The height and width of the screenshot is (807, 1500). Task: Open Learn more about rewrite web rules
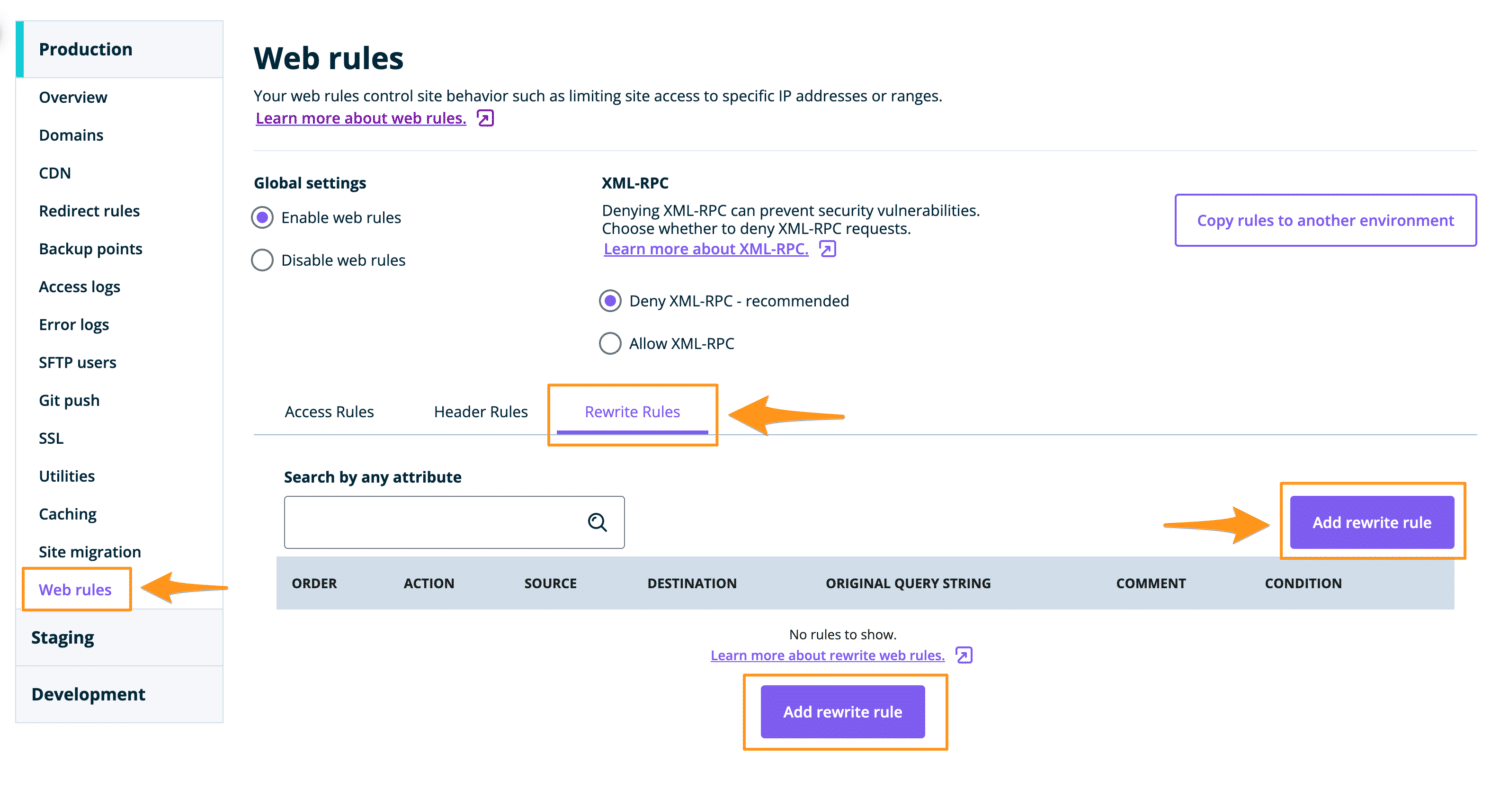coord(827,655)
